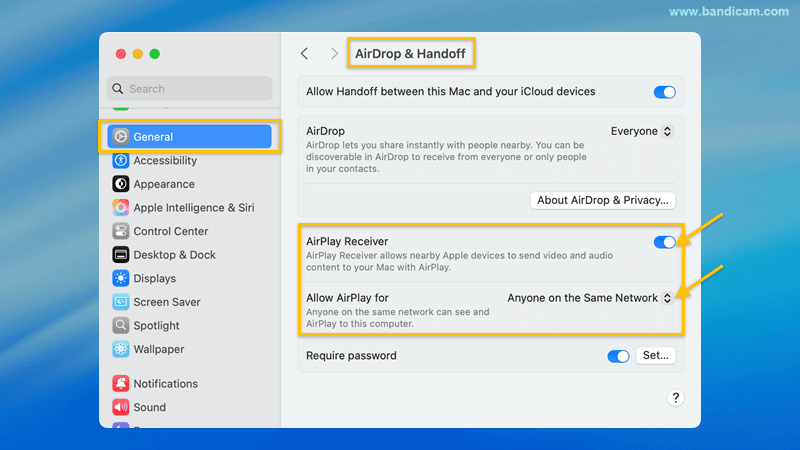
Task: Click the Spotlight magnifier icon in sidebar
Action: 121,326
